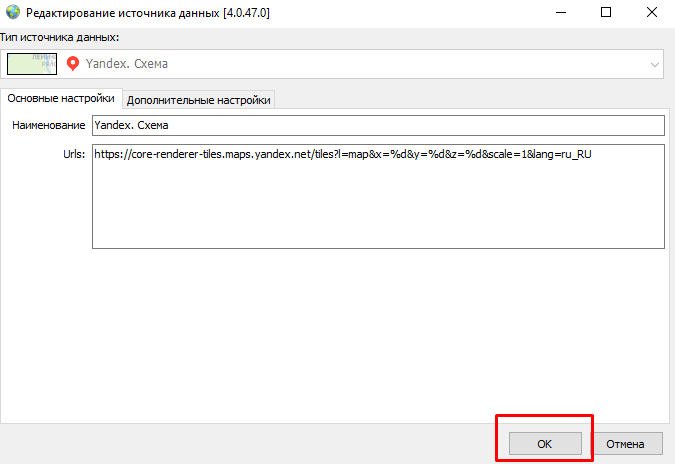Image resolution: width=675 pixels, height=464 pixels.
Task: Select the Yandex. Схема combo box
Action: pos(331,64)
